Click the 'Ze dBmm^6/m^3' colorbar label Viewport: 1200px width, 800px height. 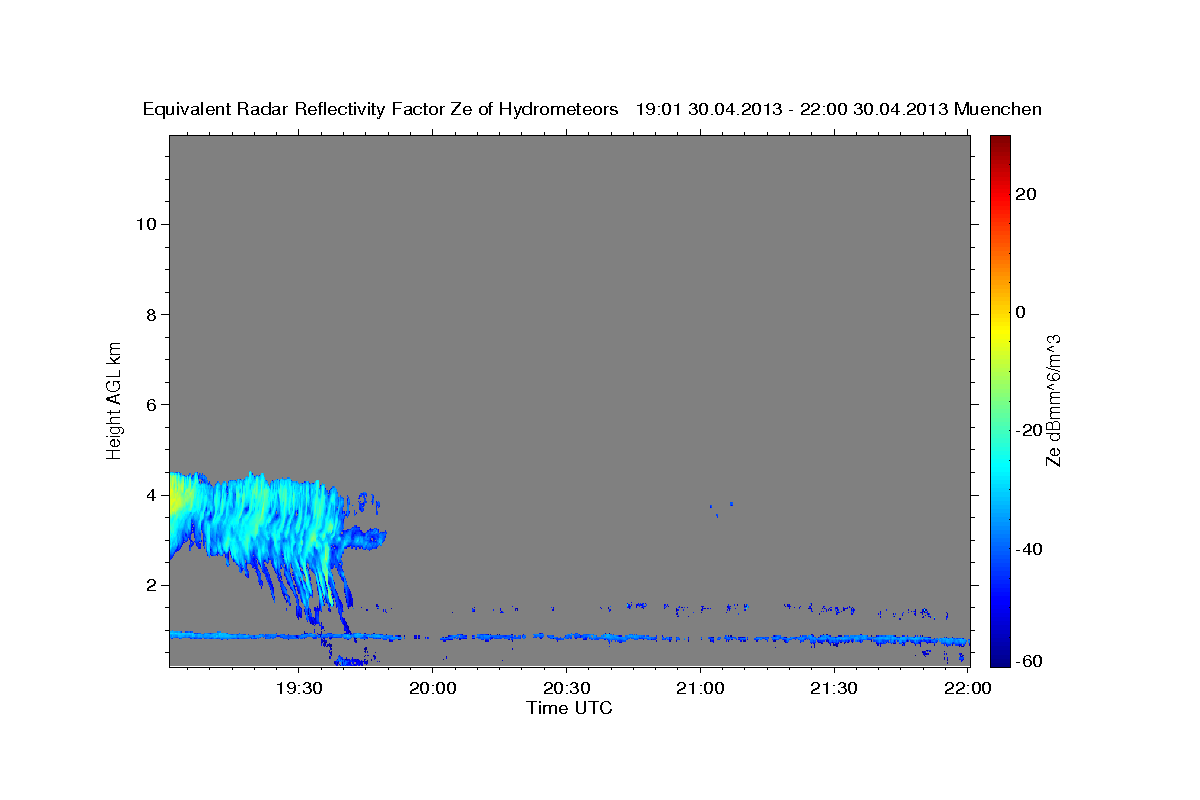[1053, 400]
